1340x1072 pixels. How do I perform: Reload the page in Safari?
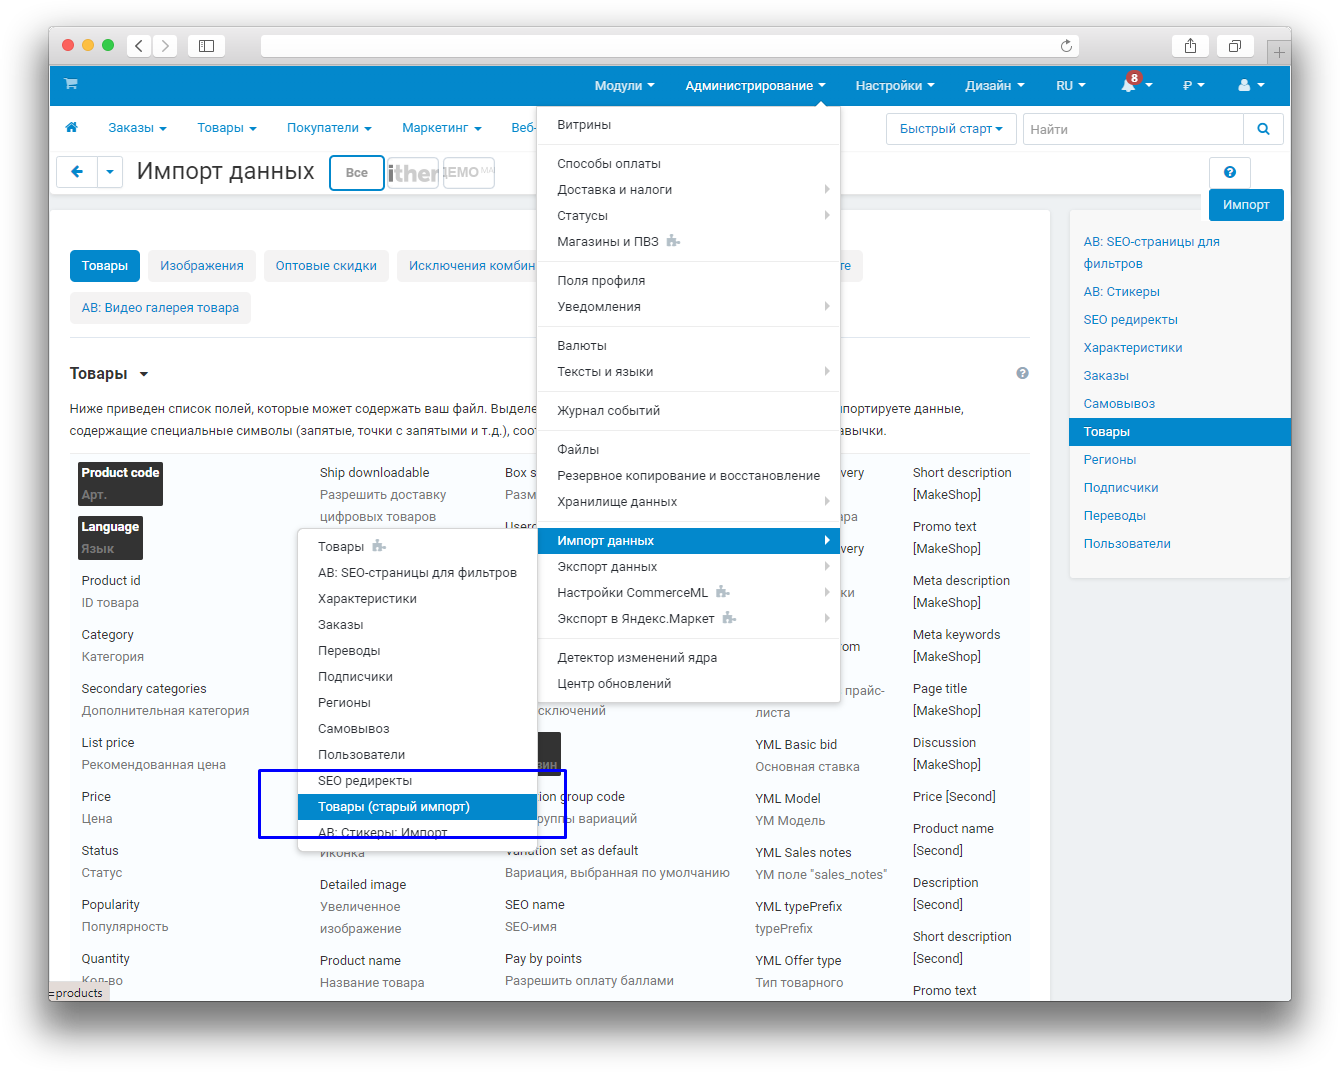[1066, 46]
